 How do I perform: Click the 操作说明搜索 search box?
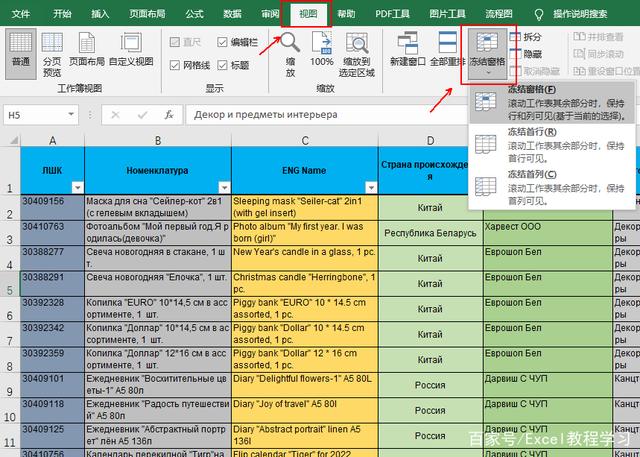580,14
